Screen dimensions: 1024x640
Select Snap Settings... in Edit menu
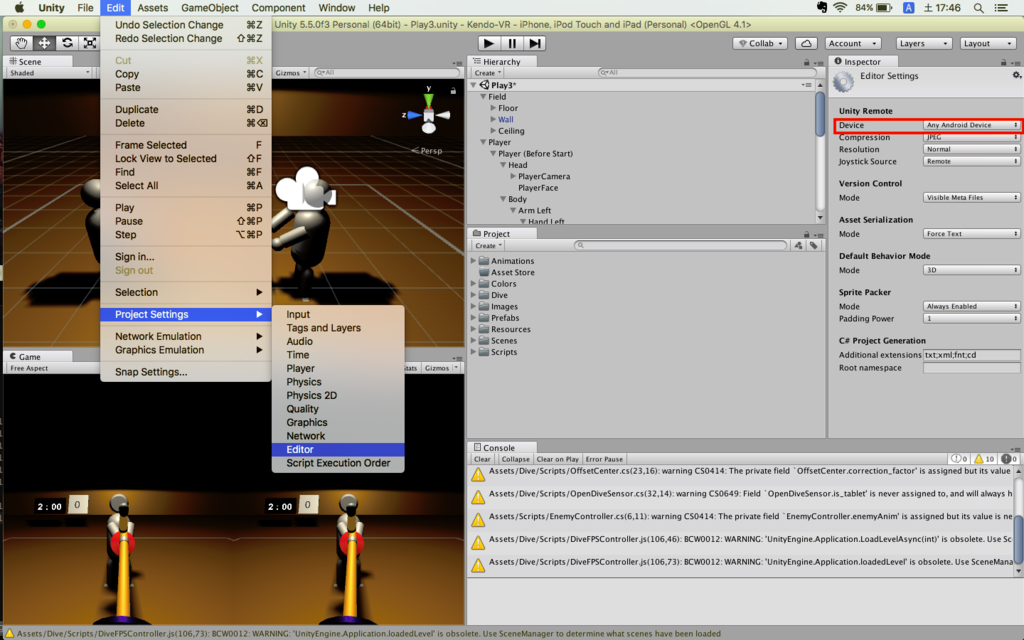point(185,372)
